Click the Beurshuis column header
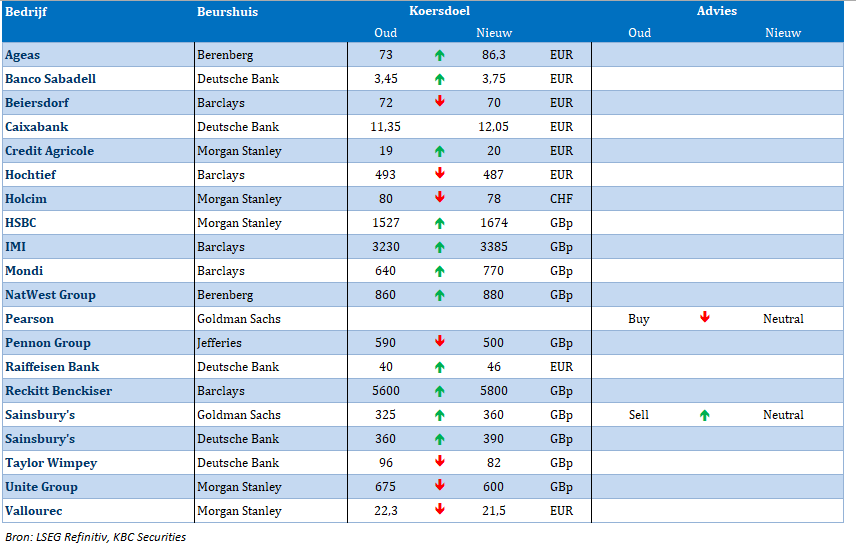 click(x=227, y=12)
